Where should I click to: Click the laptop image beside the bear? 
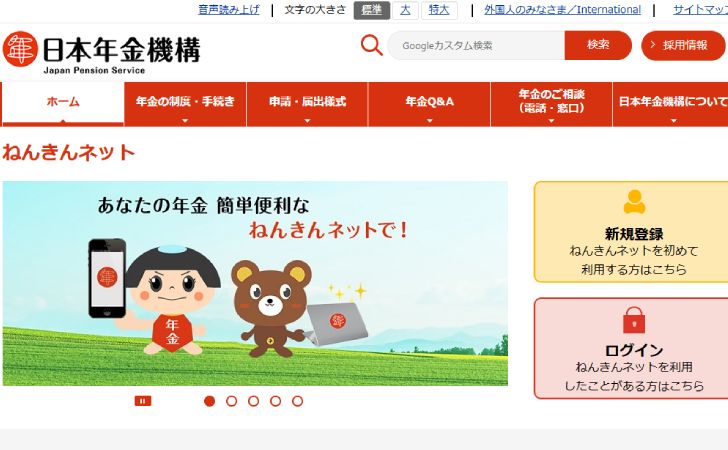tap(337, 324)
